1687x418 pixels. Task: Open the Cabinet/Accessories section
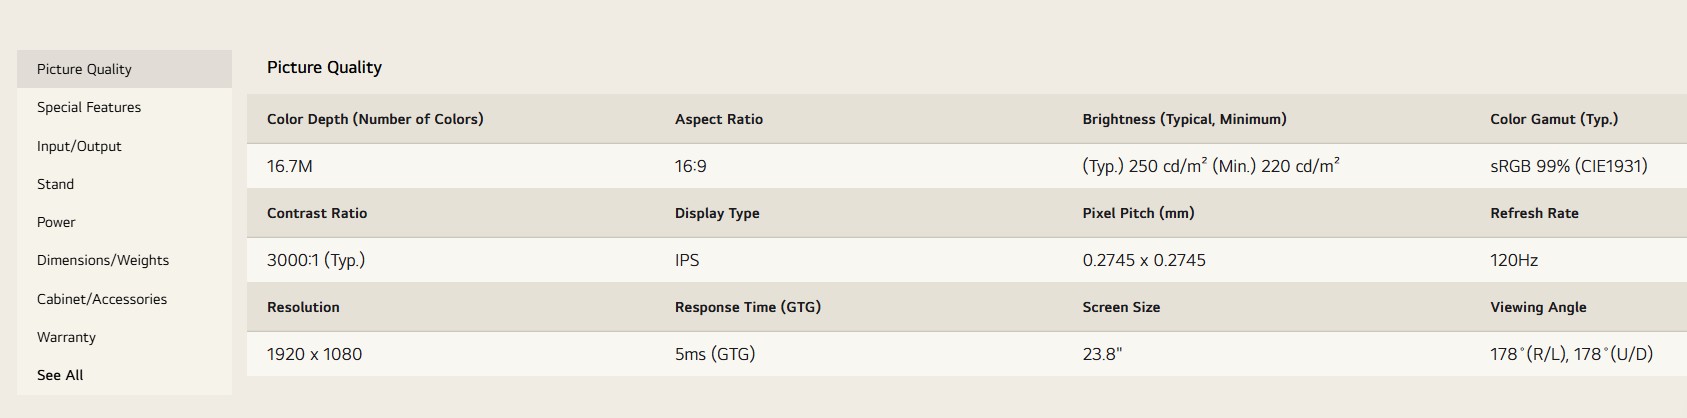[x=102, y=299]
